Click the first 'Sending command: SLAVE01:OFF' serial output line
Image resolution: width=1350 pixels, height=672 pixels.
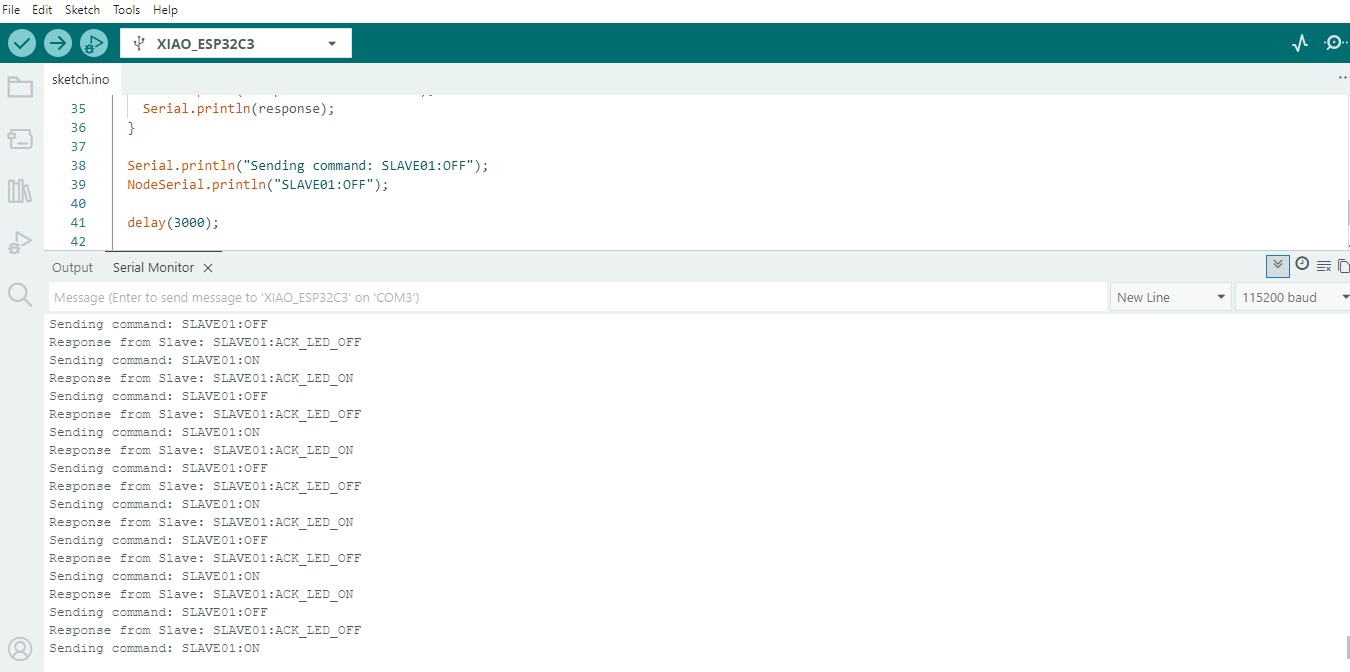click(x=158, y=324)
